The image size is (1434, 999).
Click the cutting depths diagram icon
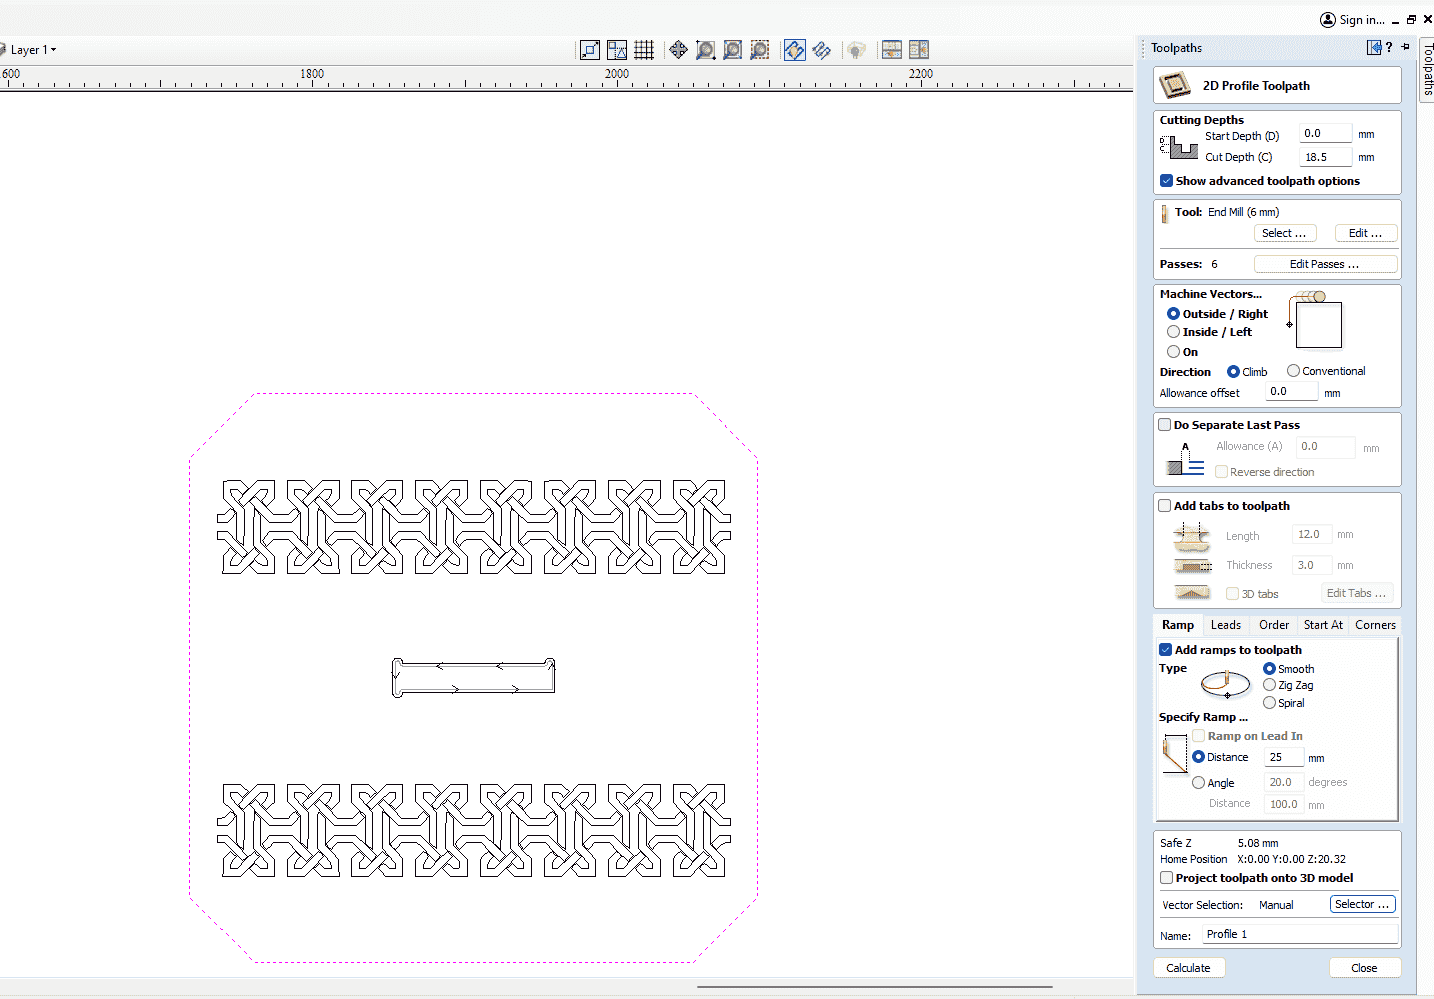(x=1179, y=147)
